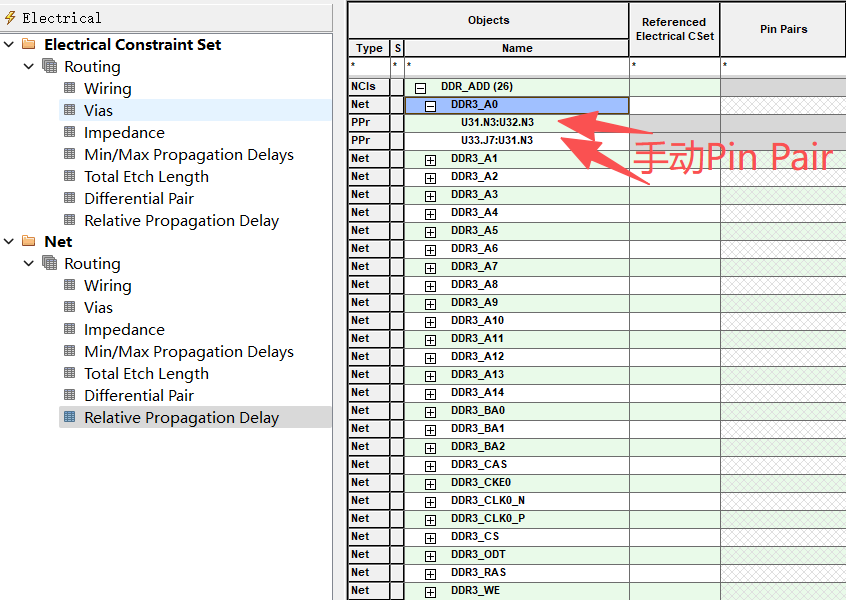Select pin pair U31.N3:U32.N3
846x600 pixels.
[497, 122]
